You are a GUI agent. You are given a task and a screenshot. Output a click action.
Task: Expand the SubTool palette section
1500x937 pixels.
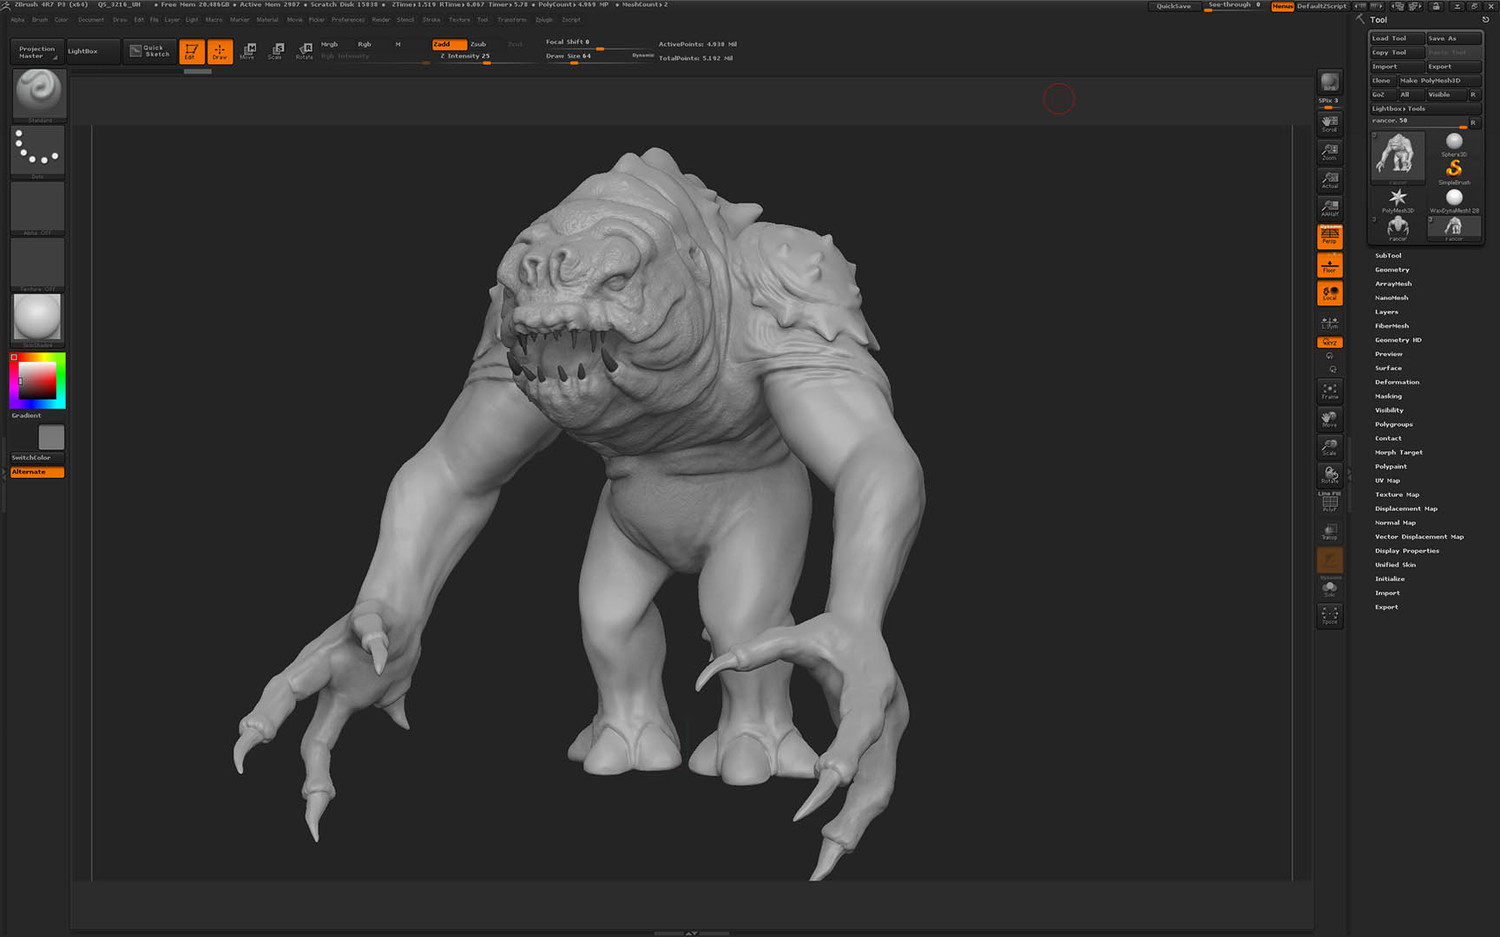coord(1388,256)
